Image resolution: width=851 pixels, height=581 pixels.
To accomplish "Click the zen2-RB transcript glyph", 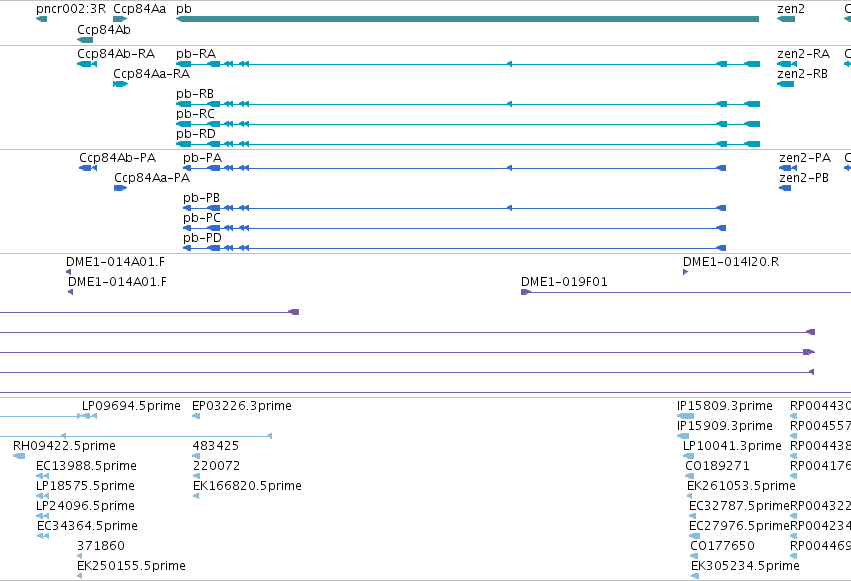I will (x=785, y=84).
